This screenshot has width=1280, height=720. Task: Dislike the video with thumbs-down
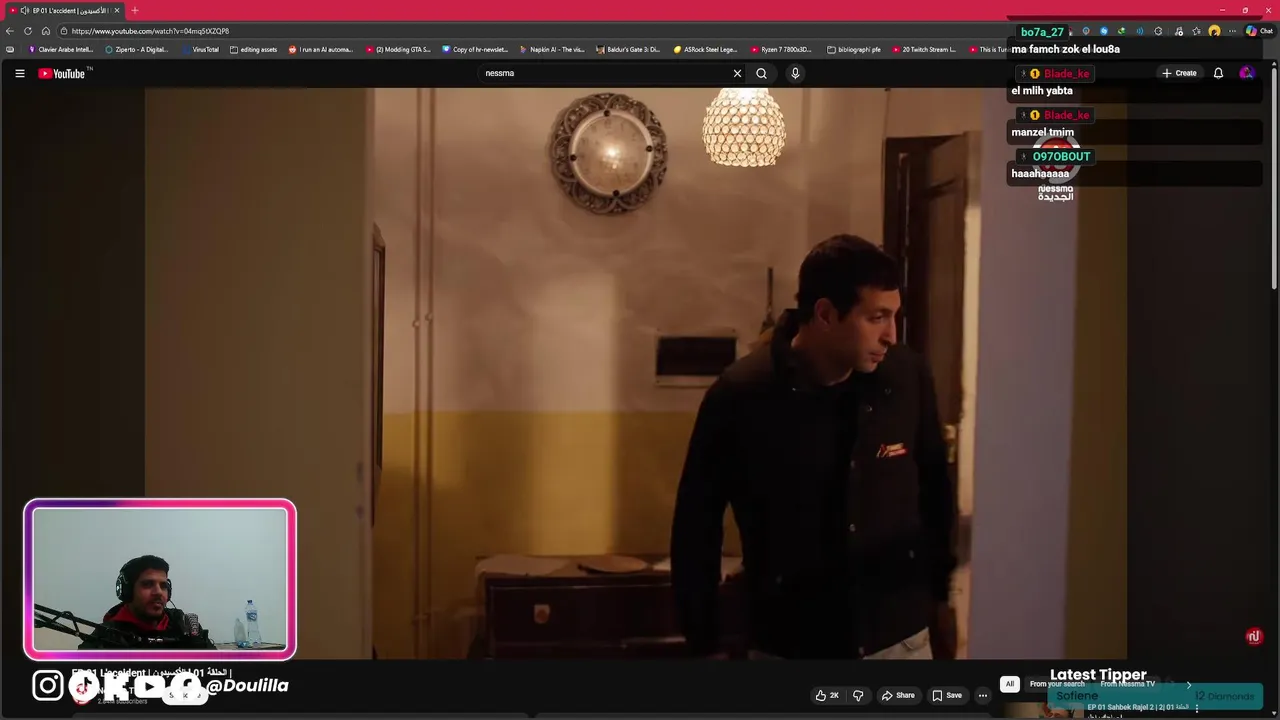858,695
